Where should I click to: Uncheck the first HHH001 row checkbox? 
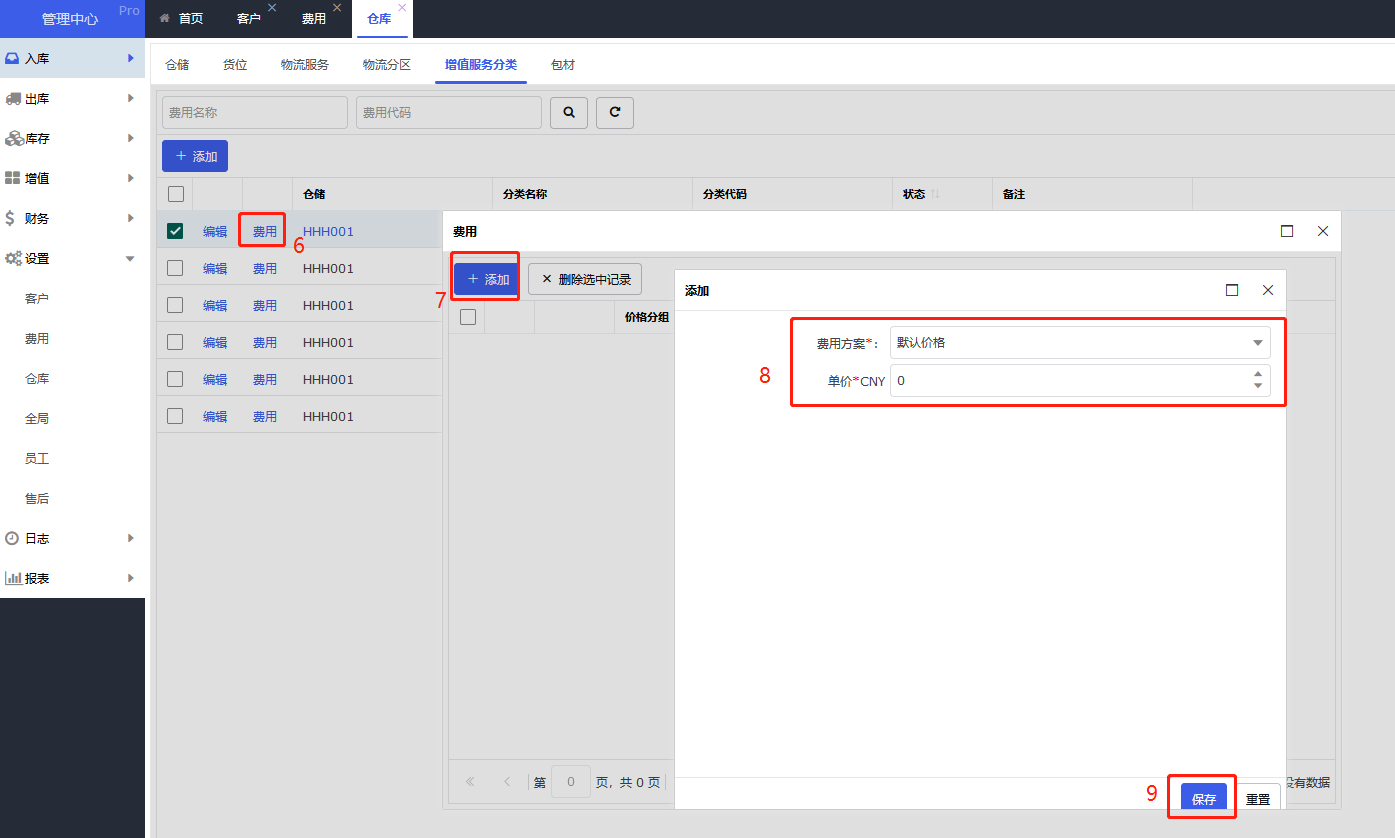coord(175,231)
